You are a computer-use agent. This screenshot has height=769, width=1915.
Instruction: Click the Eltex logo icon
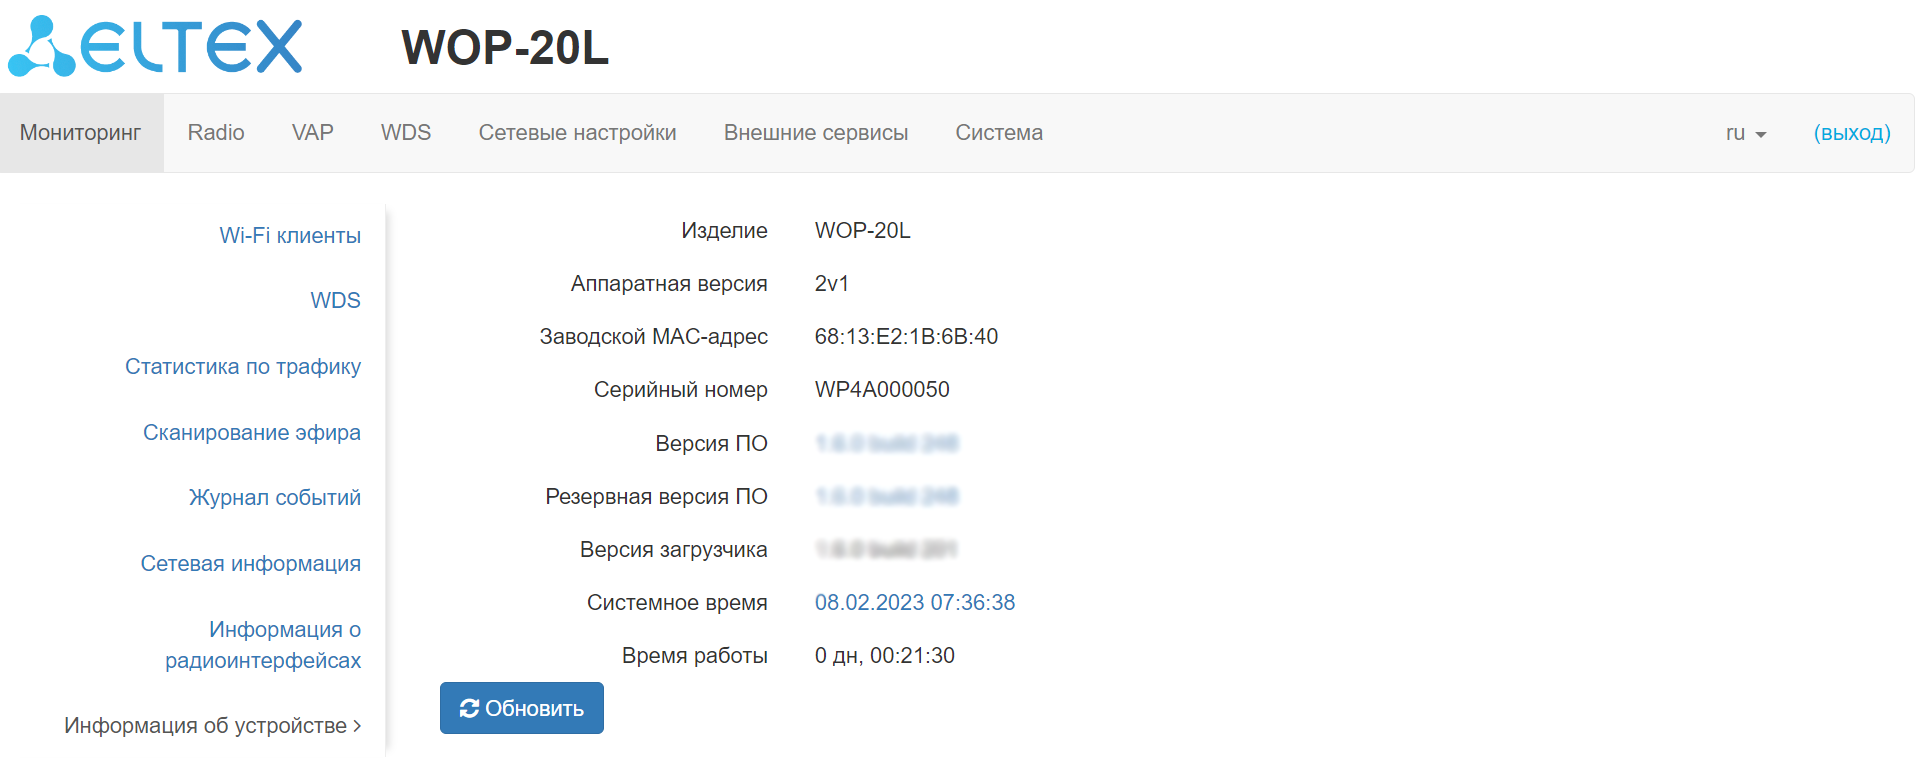tap(42, 48)
